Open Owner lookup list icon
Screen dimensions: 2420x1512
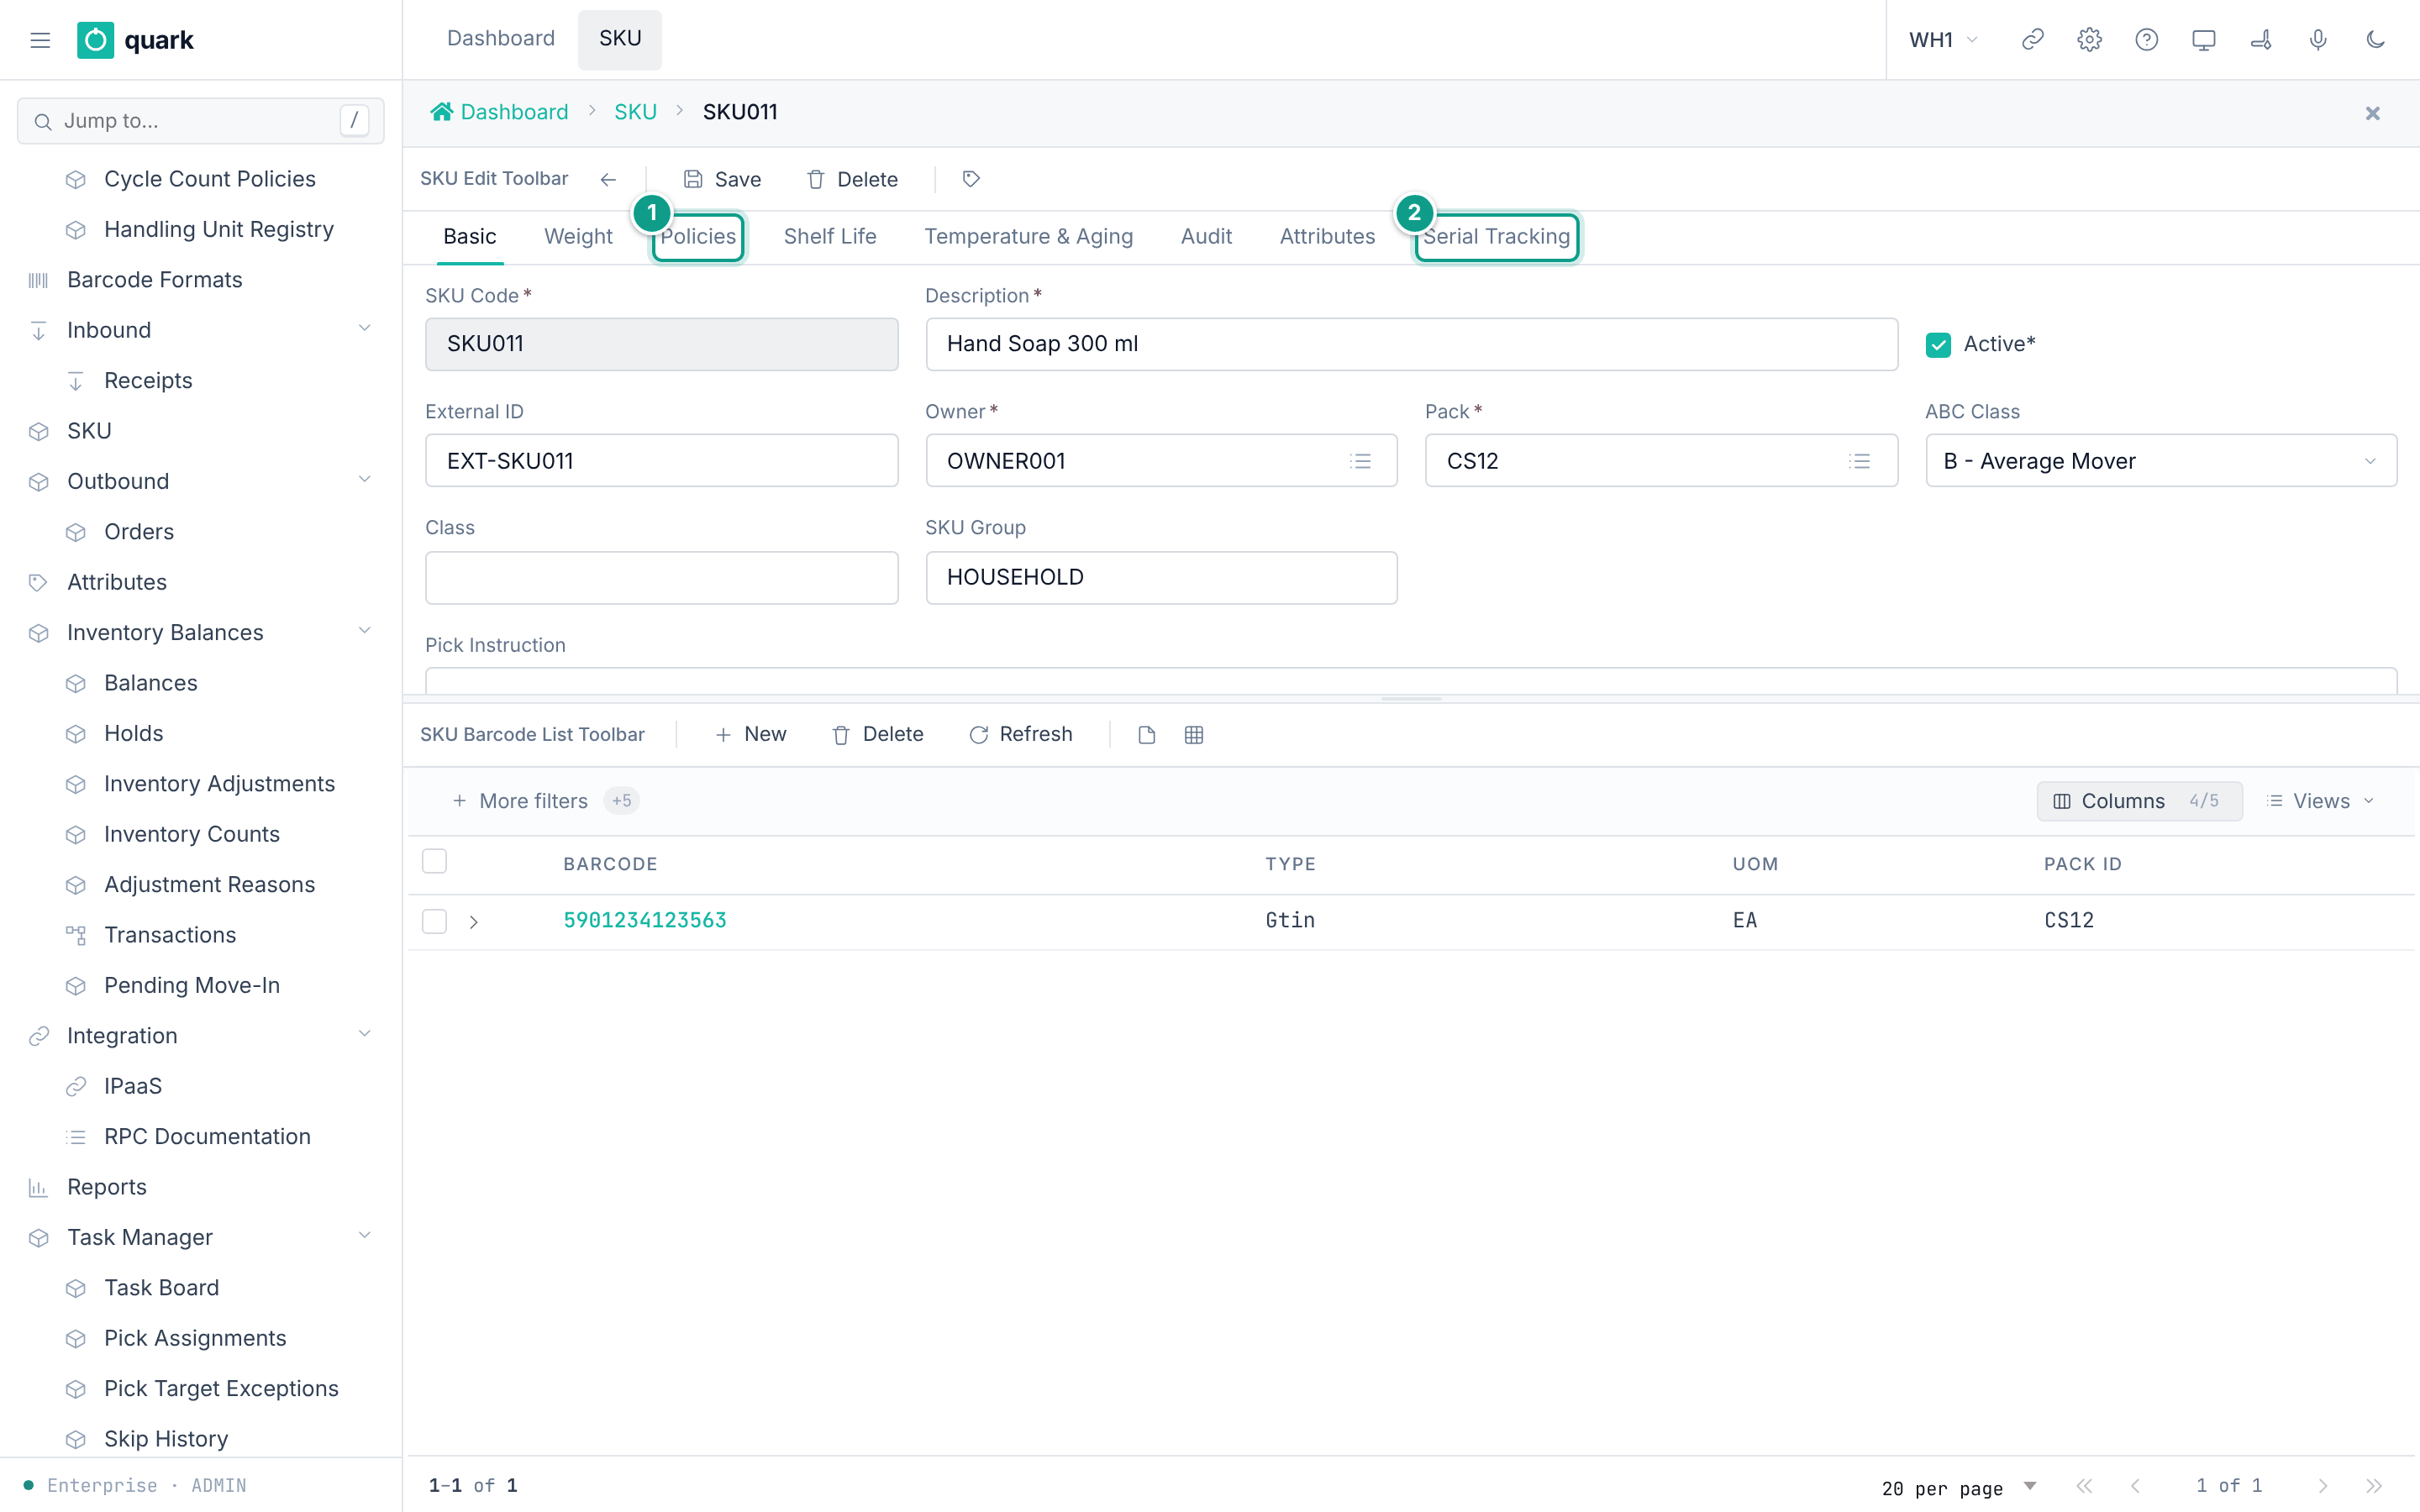pos(1360,461)
